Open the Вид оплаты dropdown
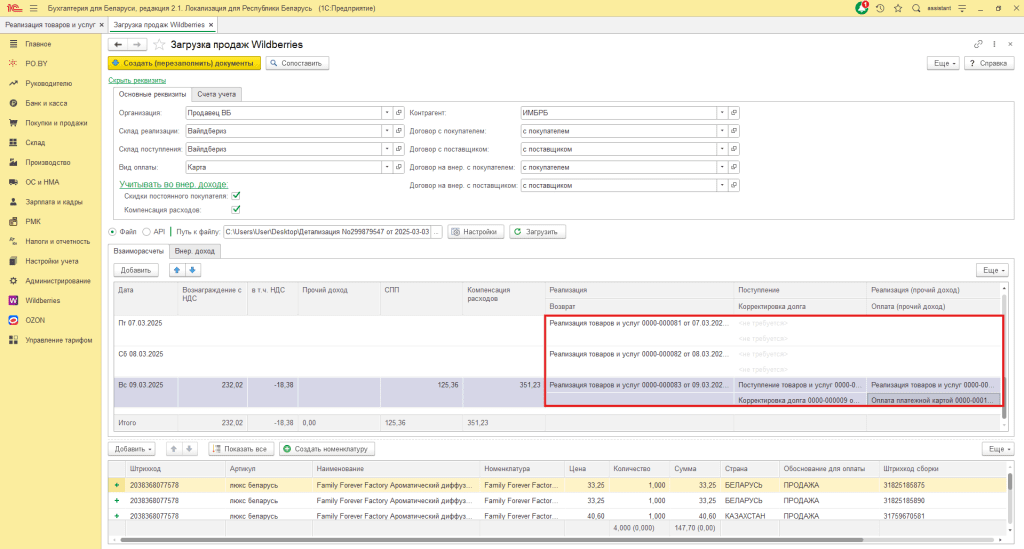The image size is (1024, 549). (x=386, y=167)
